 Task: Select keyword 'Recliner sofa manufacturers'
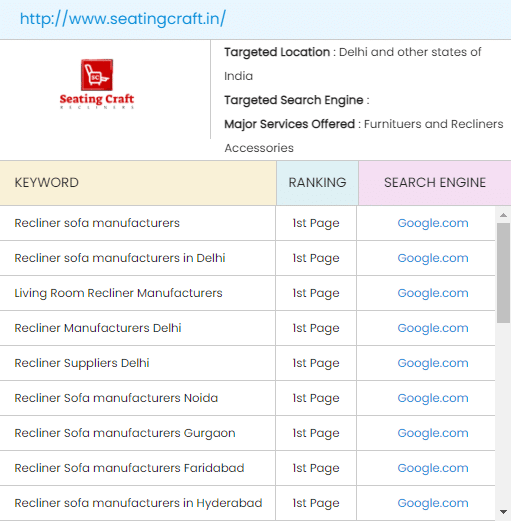pyautogui.click(x=97, y=223)
